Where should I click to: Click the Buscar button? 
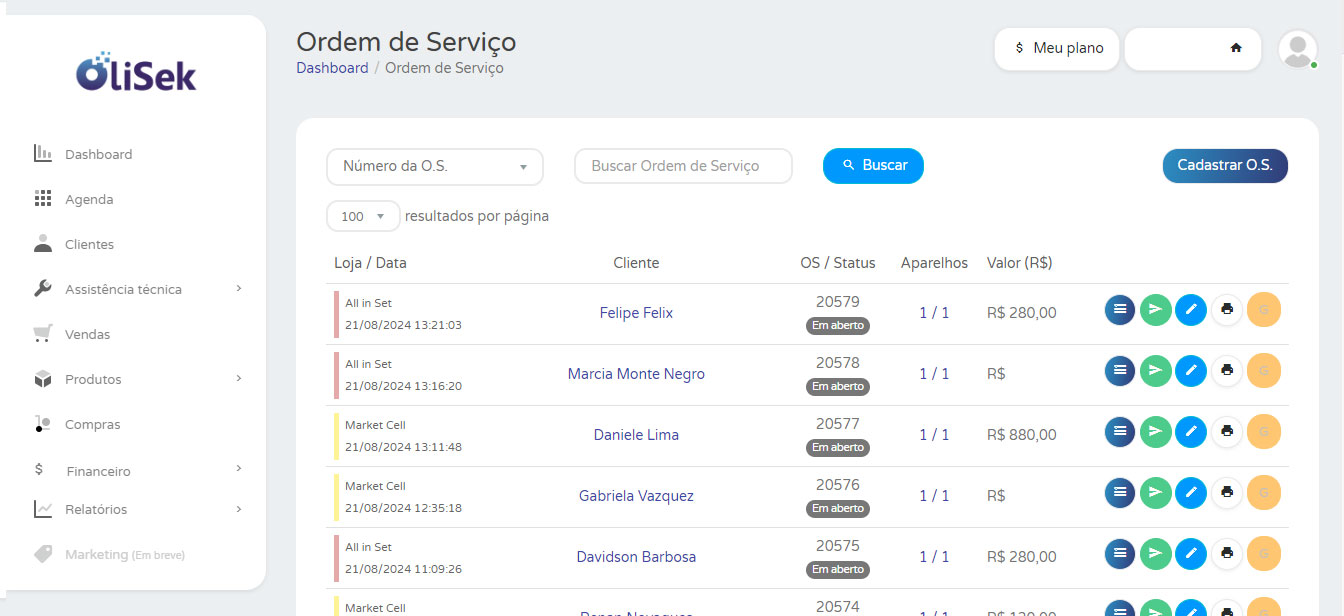pyautogui.click(x=873, y=166)
